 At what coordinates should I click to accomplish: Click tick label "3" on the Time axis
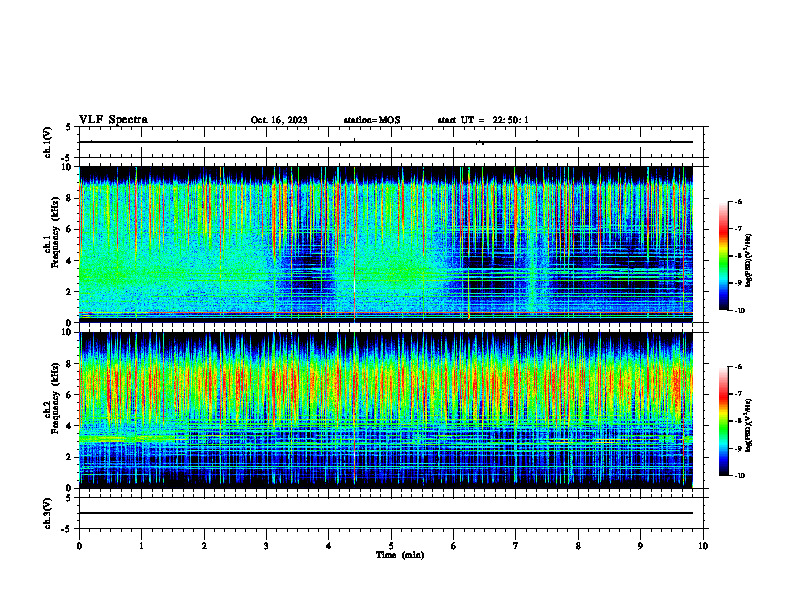pyautogui.click(x=266, y=546)
